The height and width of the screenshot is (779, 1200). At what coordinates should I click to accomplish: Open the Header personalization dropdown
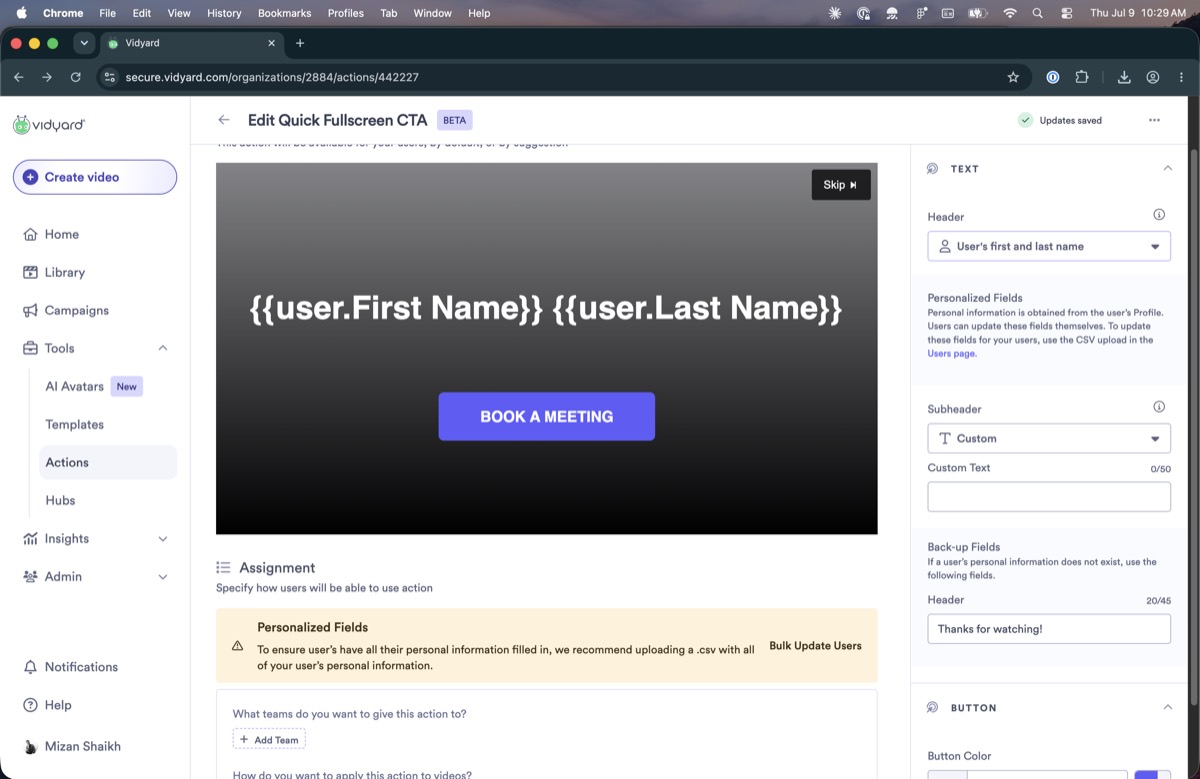tap(1049, 246)
